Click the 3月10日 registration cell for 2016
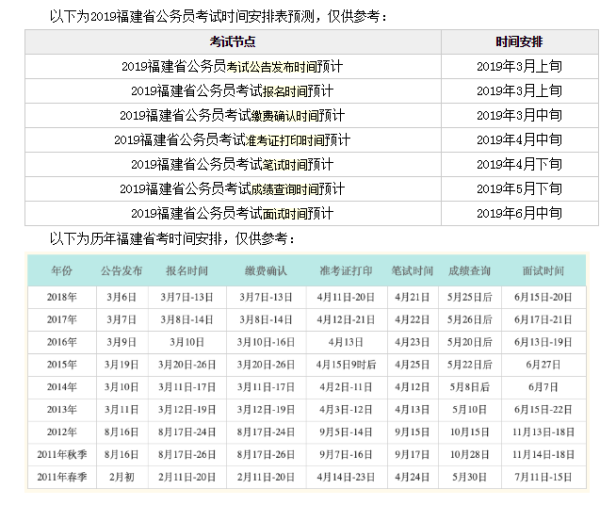The height and width of the screenshot is (505, 600). [x=187, y=342]
